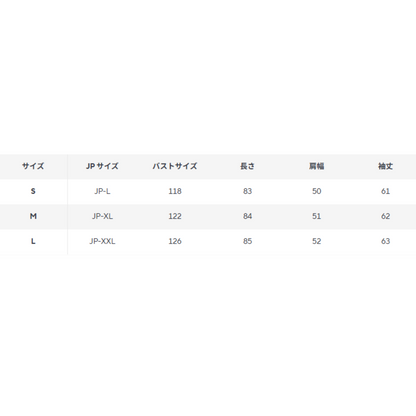
Task: Click the S size row label
Action: click(x=33, y=191)
